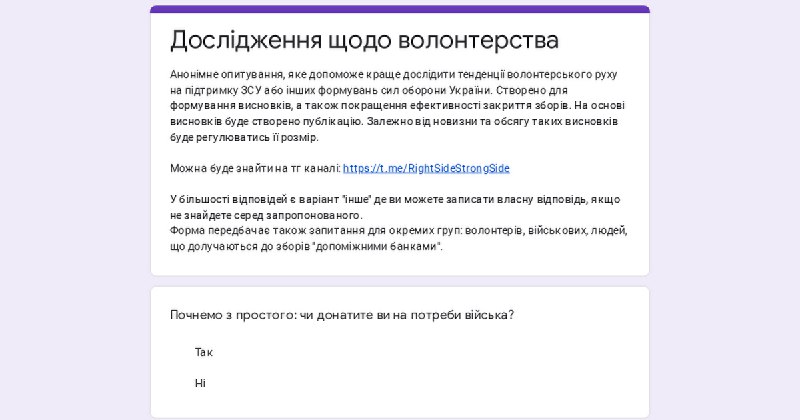This screenshot has width=800, height=420.
Task: Click the sentence starting "Форма передбачає також"
Action: (398, 238)
